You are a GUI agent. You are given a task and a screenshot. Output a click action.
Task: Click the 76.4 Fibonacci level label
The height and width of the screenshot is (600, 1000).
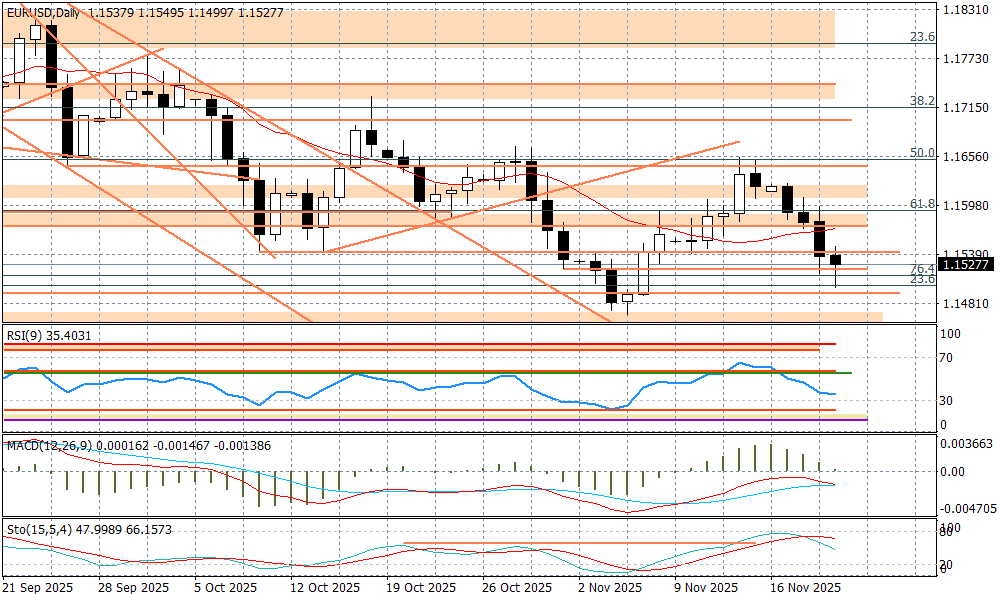(921, 269)
